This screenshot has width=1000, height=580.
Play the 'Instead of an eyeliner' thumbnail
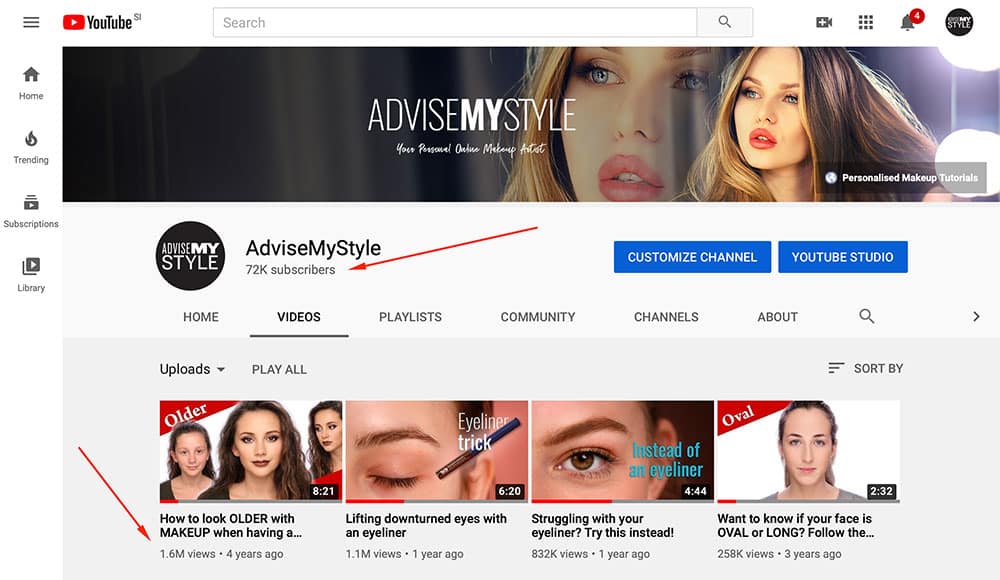point(622,451)
